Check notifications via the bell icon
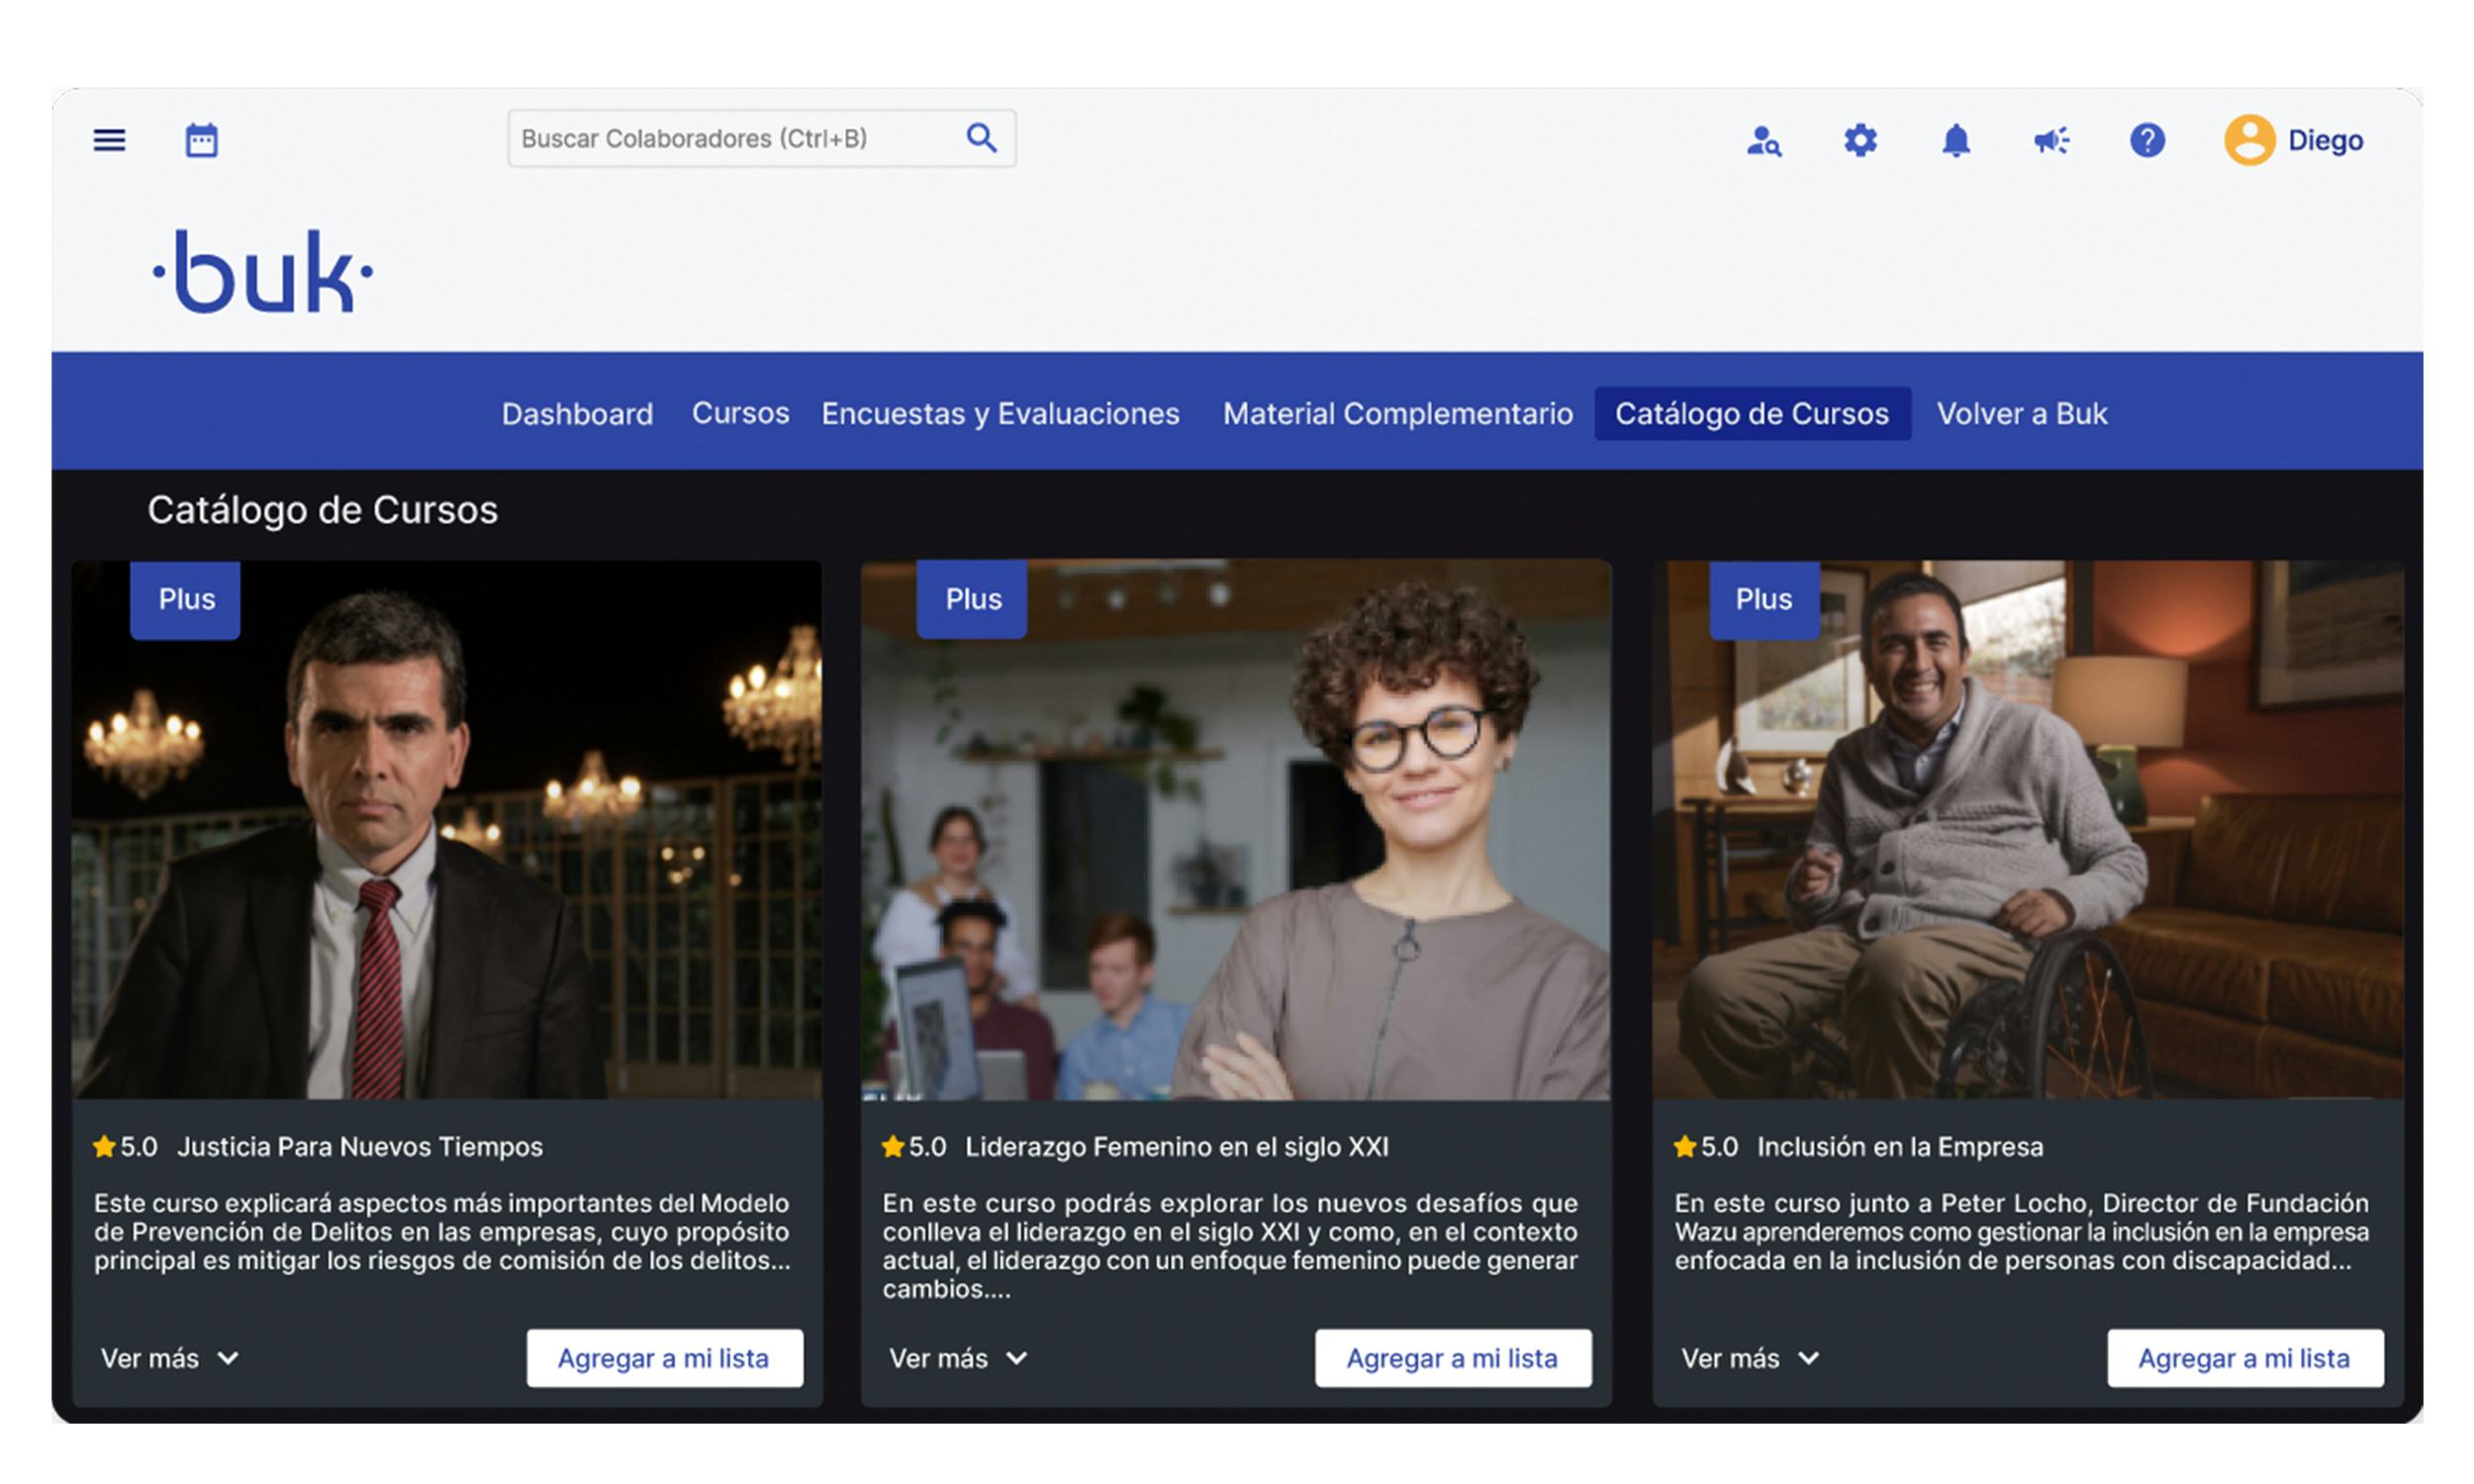The image size is (2474, 1484). pyautogui.click(x=1956, y=141)
